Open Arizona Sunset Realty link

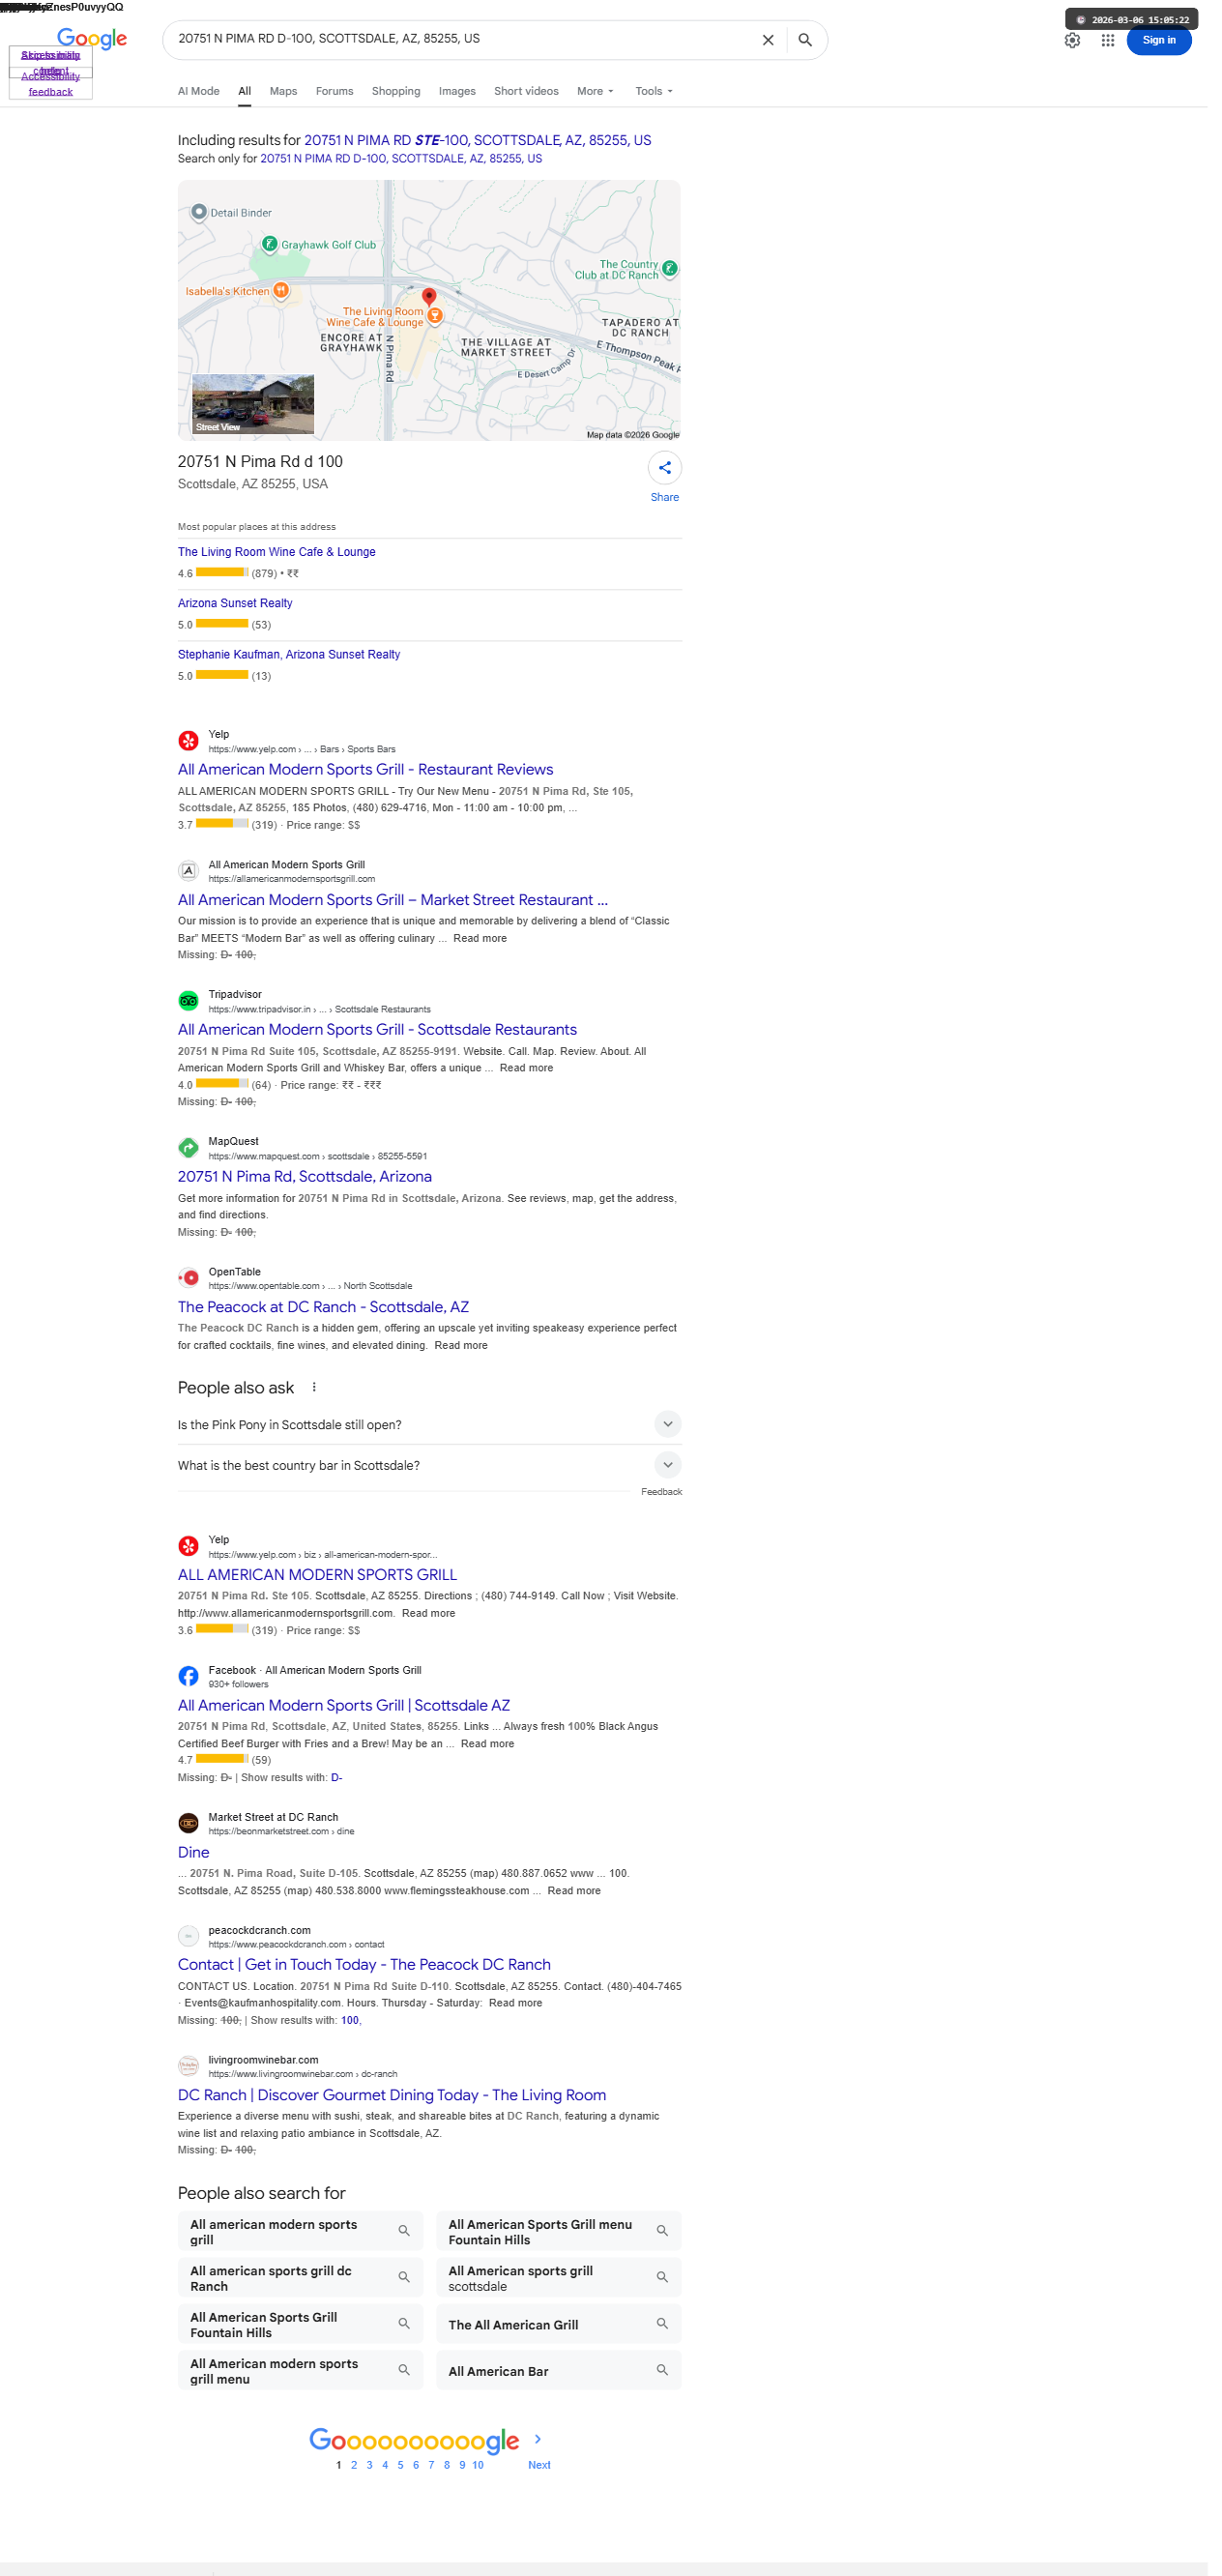(x=238, y=610)
